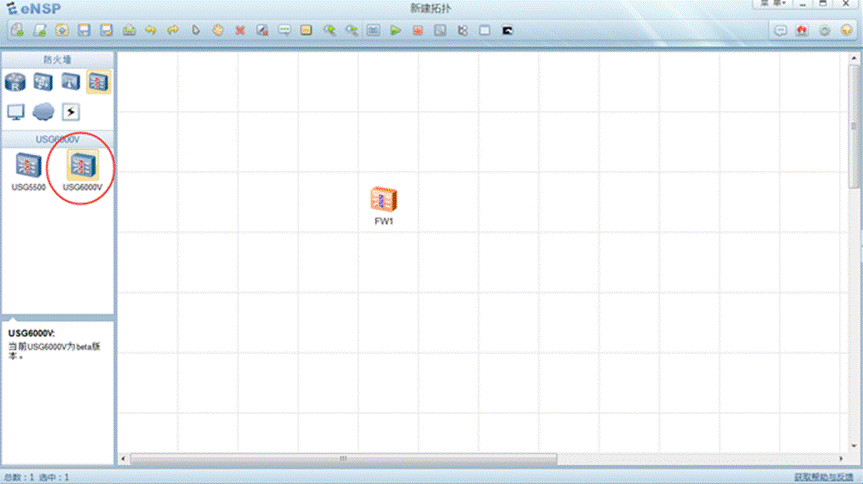Open all CLI terminal icon

tap(507, 30)
